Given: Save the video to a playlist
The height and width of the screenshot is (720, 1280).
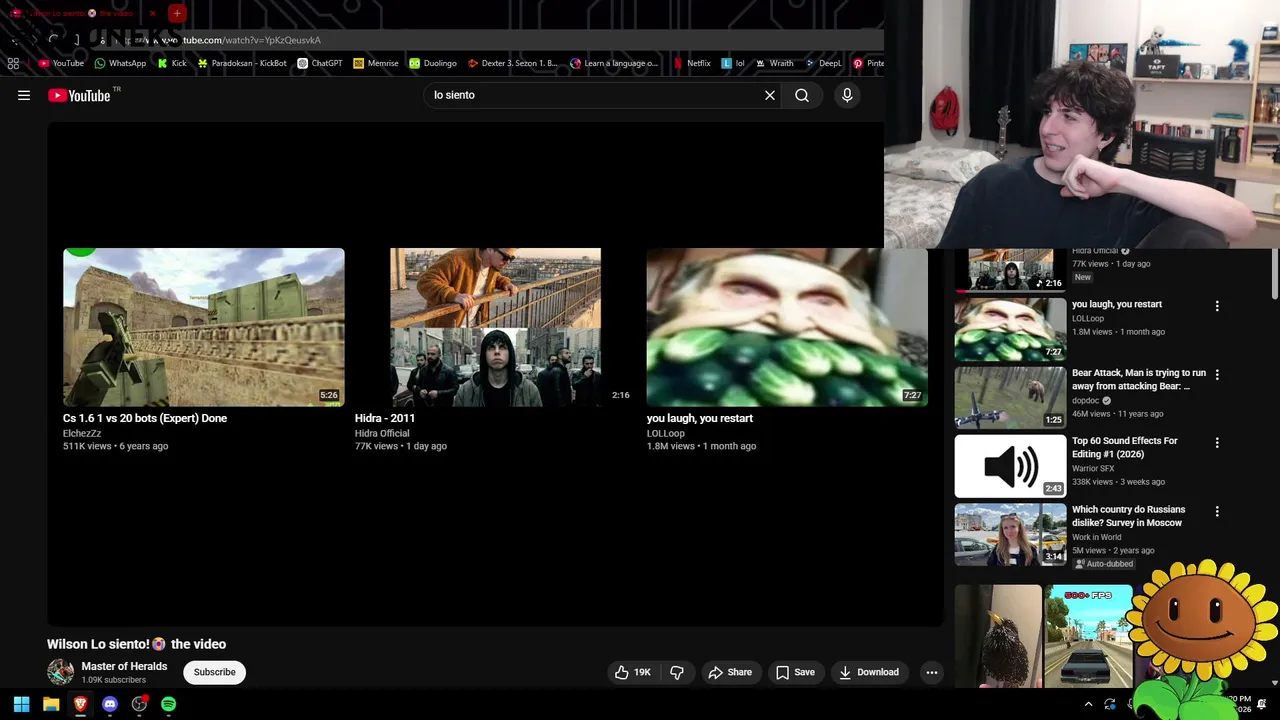Looking at the screenshot, I should click(x=796, y=672).
